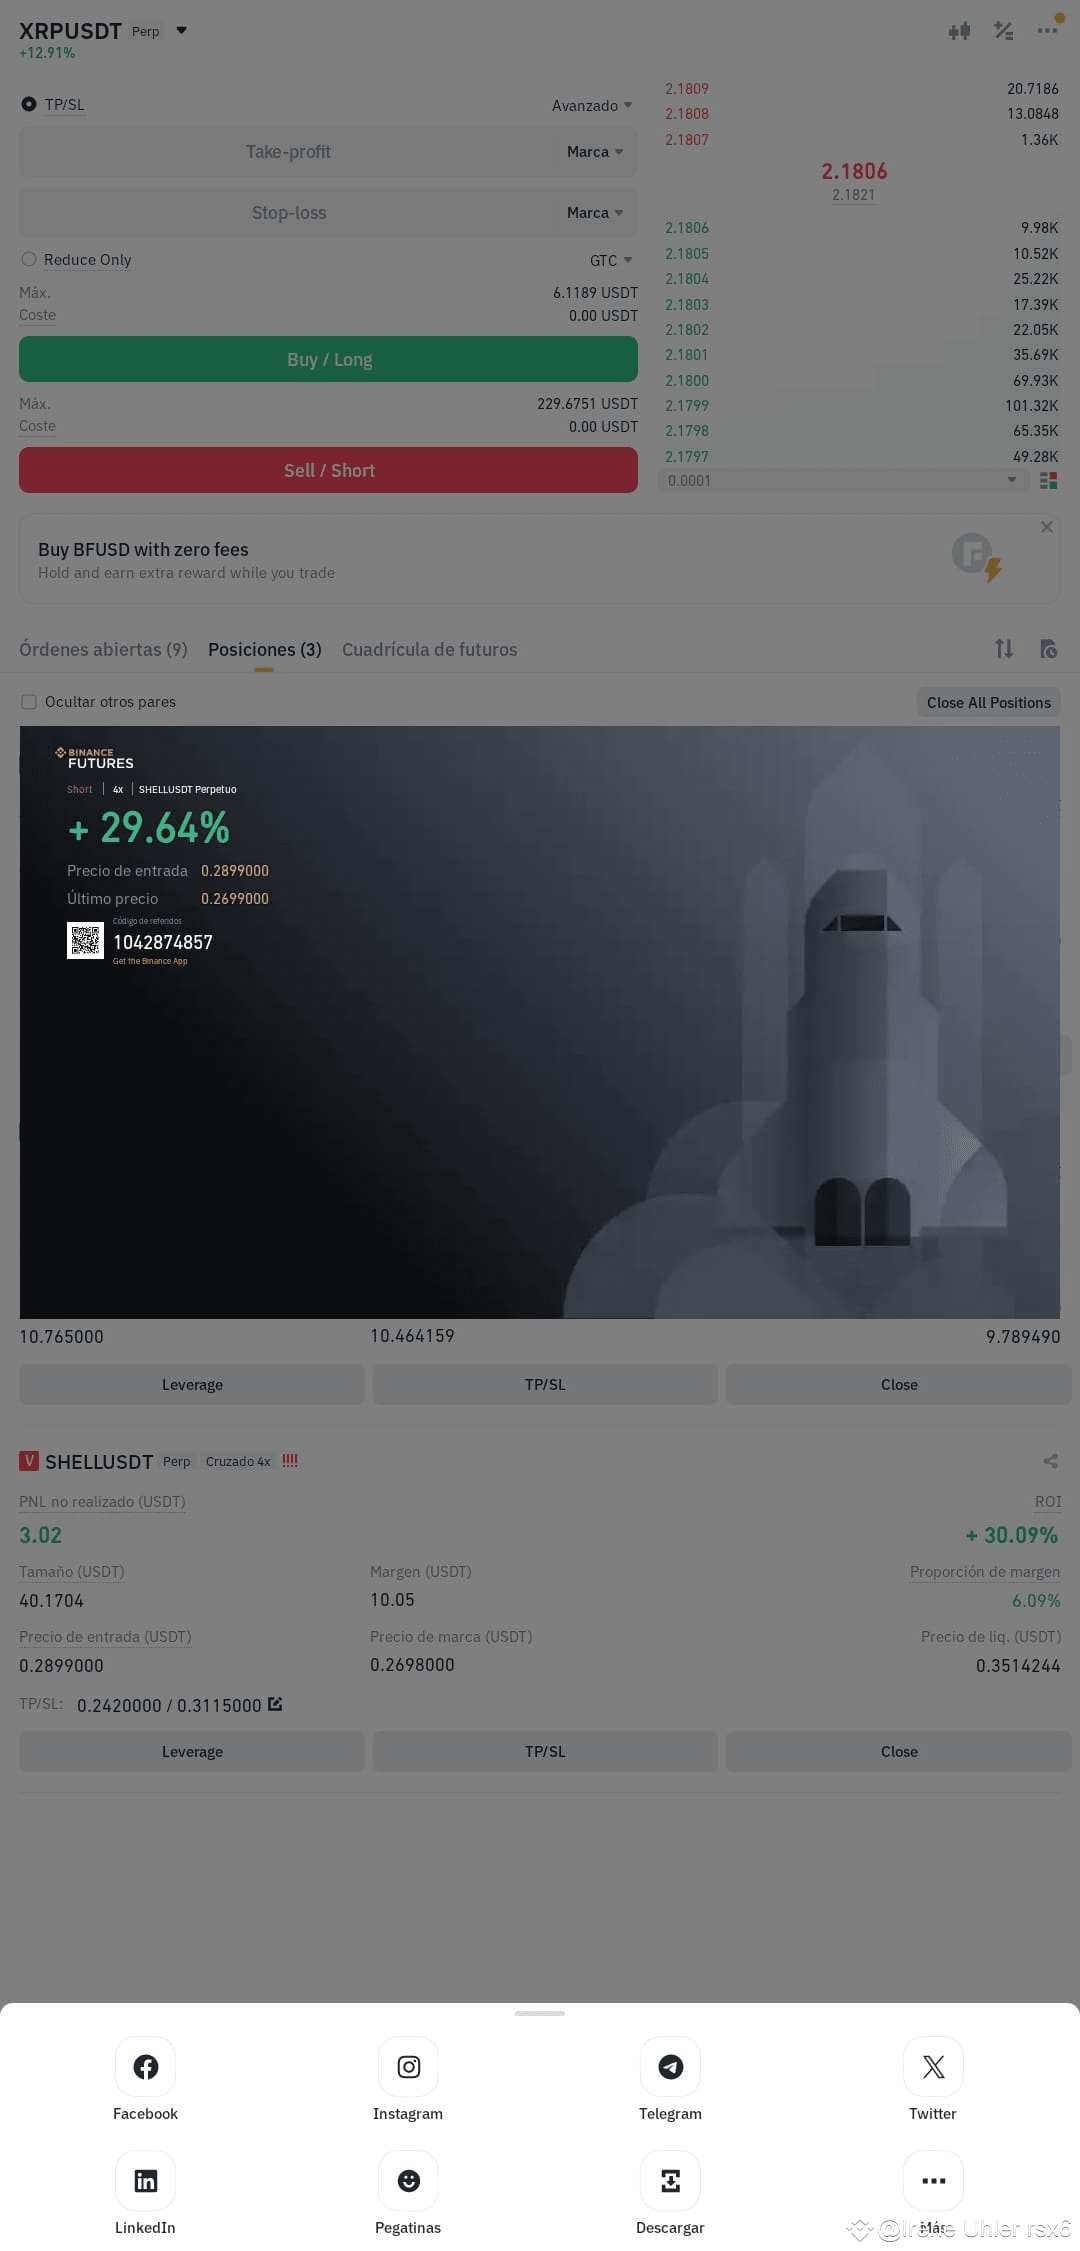Tap ROI label
The height and width of the screenshot is (2251, 1080).
point(1048,1501)
